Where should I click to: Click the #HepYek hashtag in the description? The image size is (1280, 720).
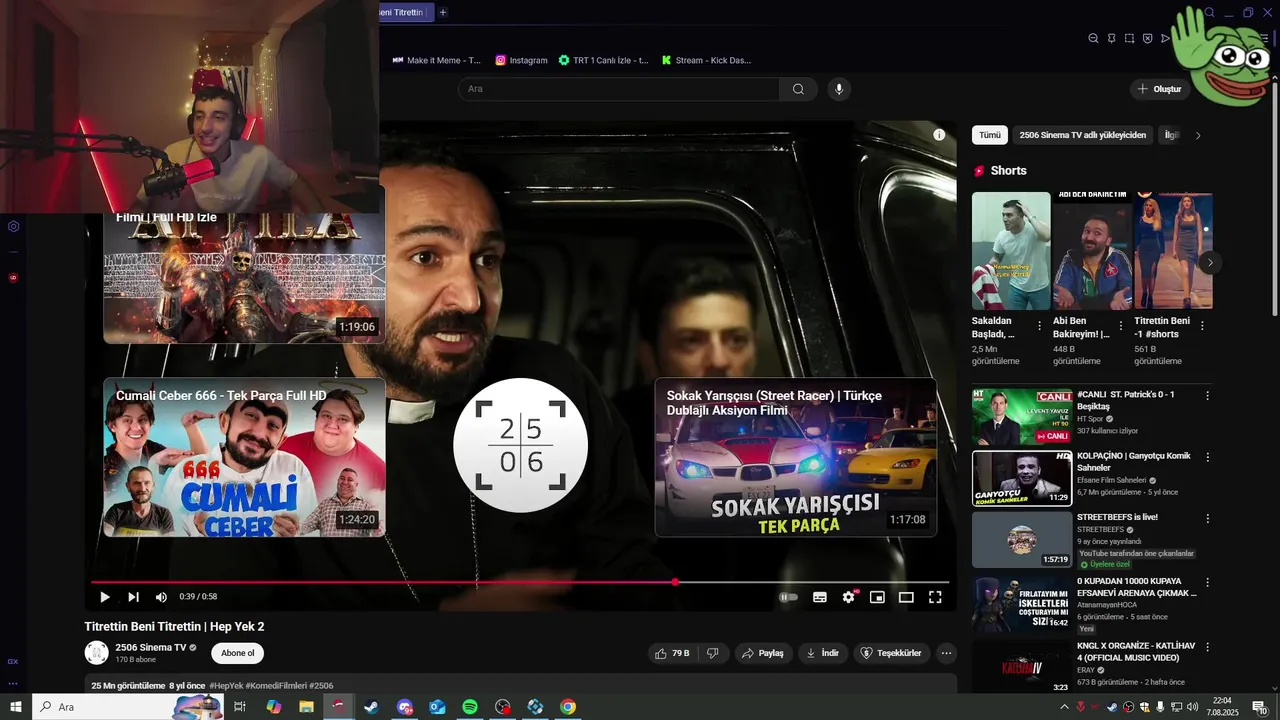(x=226, y=686)
